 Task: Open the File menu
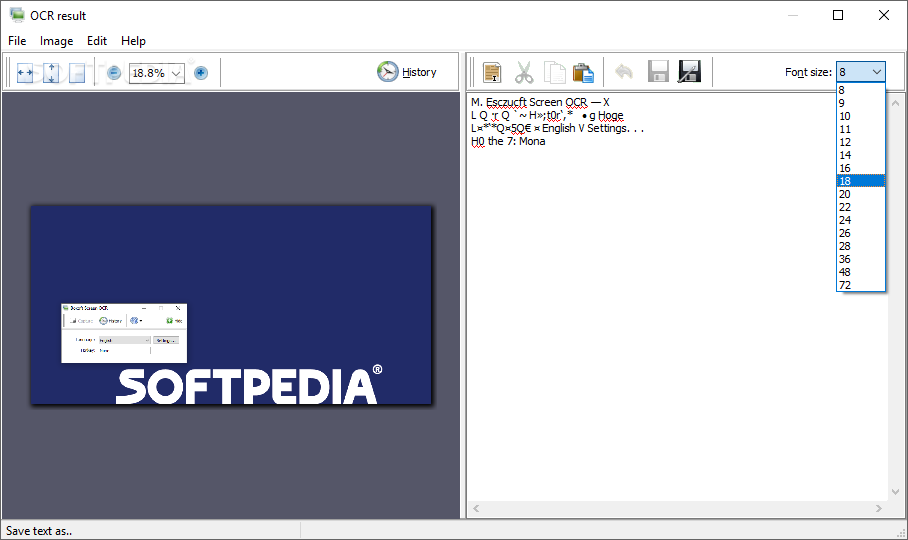17,41
